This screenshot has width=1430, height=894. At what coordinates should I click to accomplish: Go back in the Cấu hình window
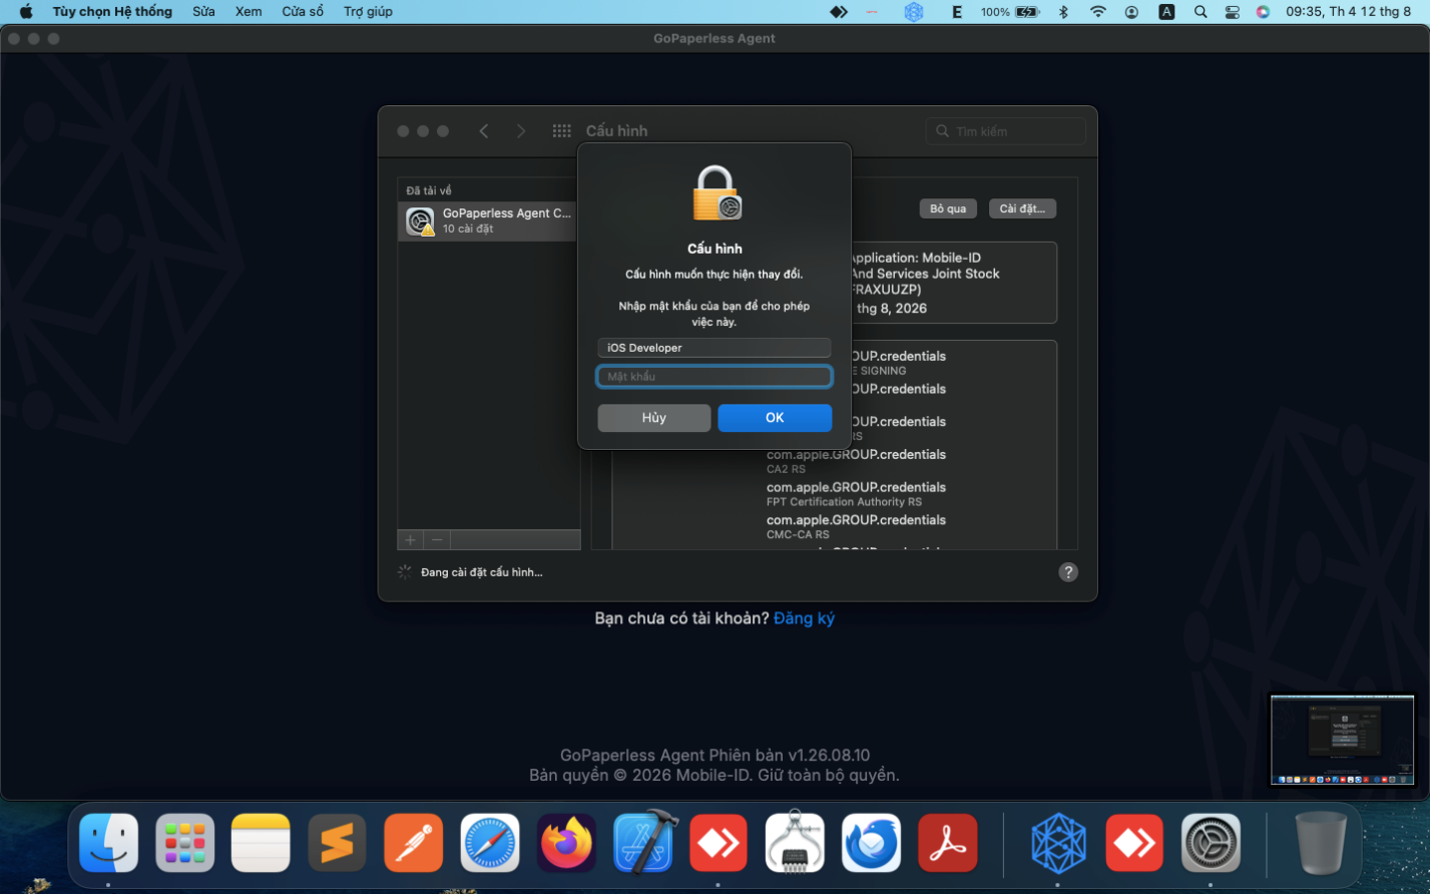point(484,131)
